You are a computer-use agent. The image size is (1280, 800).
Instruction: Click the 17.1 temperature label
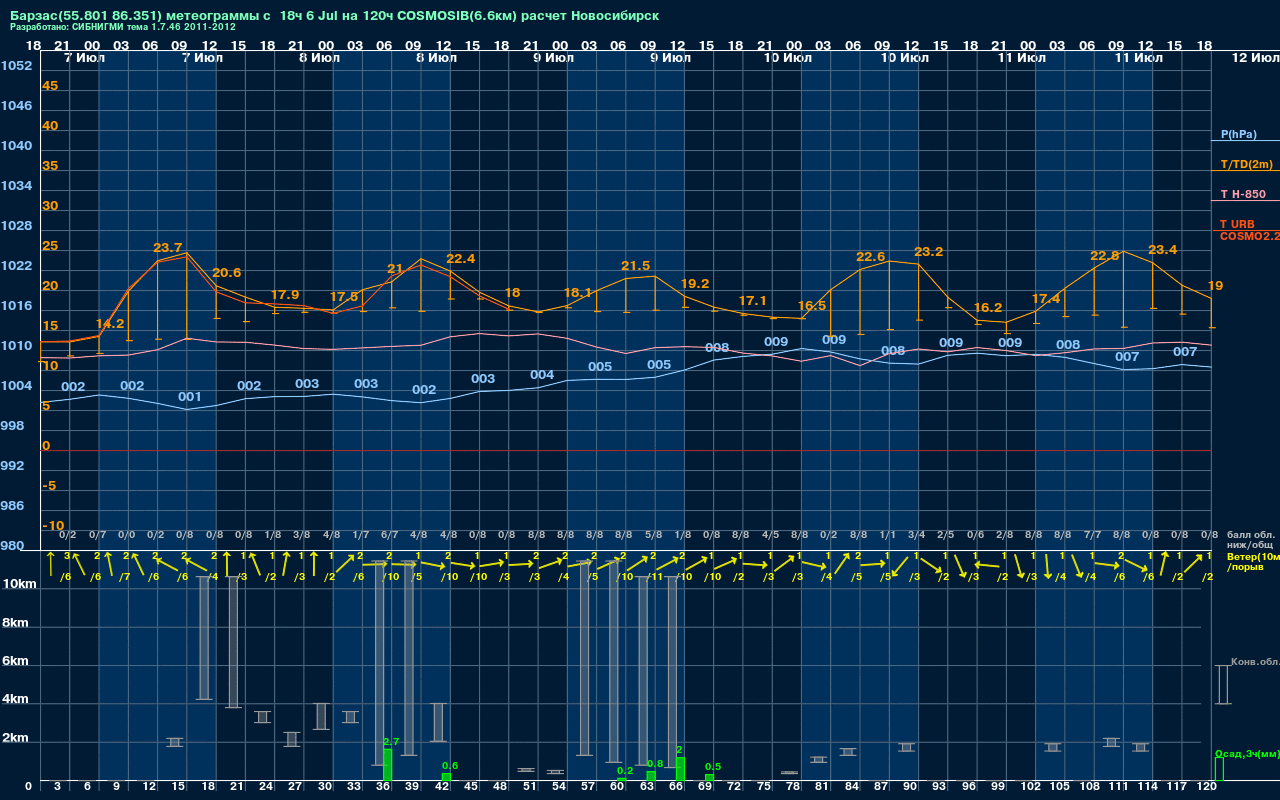click(x=753, y=301)
